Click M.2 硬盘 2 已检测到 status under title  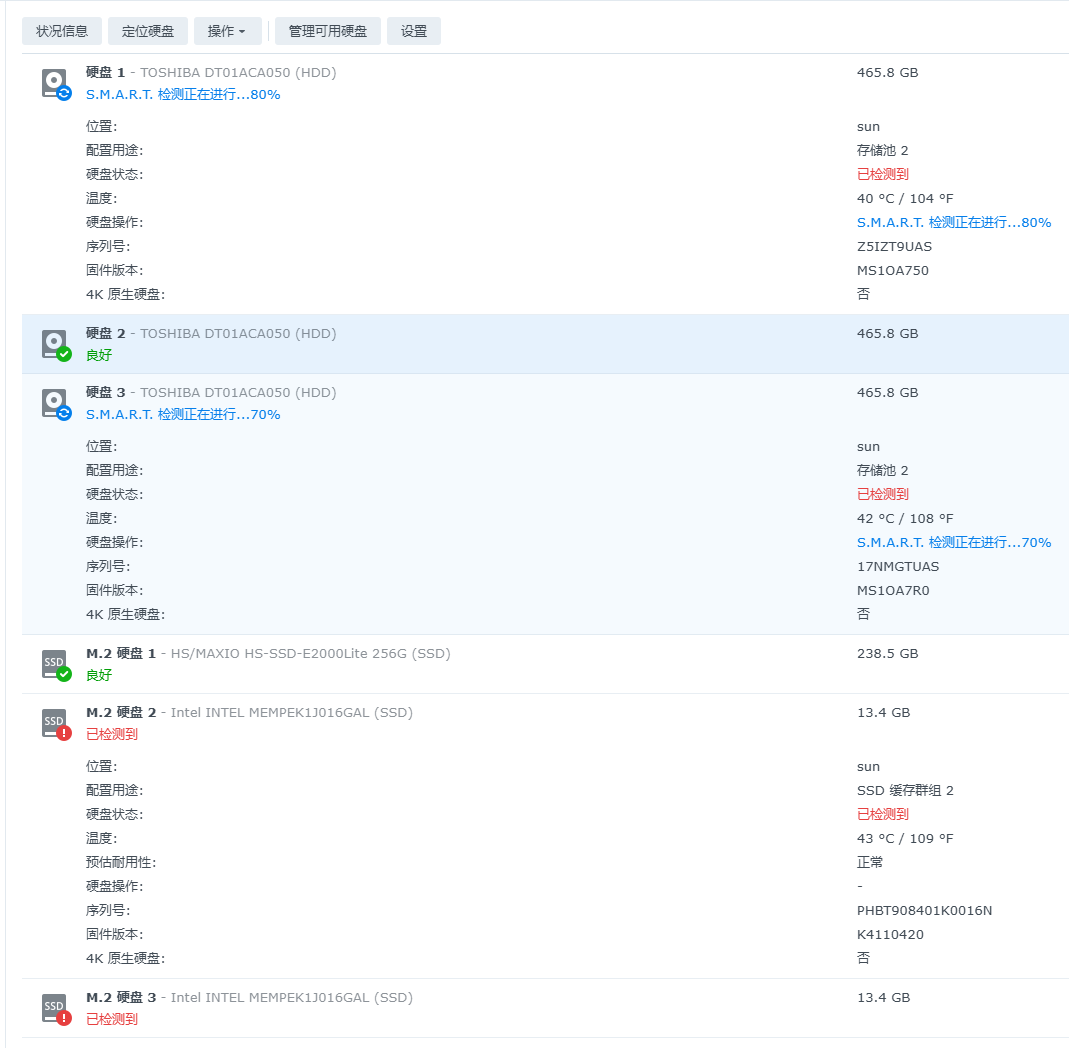click(x=112, y=734)
